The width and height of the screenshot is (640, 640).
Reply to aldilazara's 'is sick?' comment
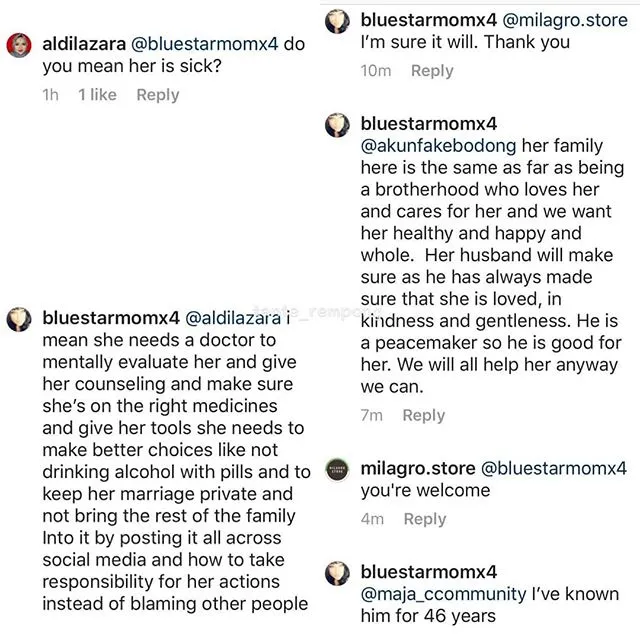coord(158,95)
